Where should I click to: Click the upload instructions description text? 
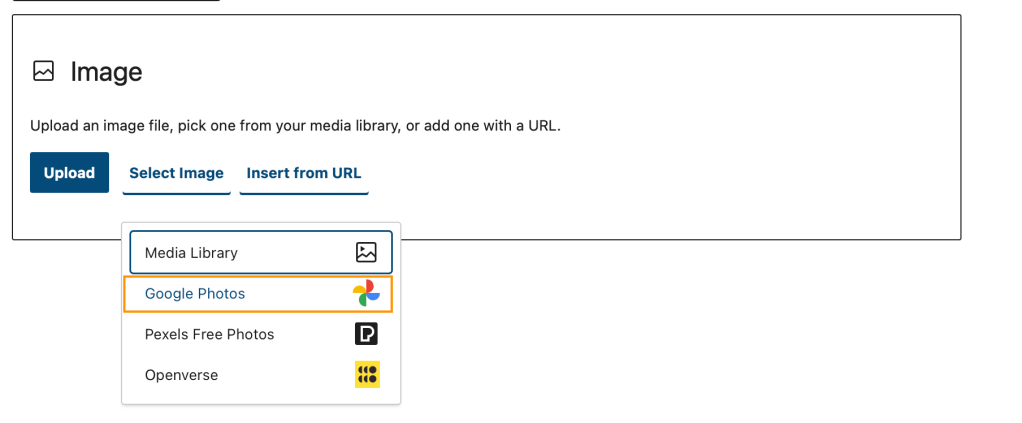pyautogui.click(x=295, y=126)
